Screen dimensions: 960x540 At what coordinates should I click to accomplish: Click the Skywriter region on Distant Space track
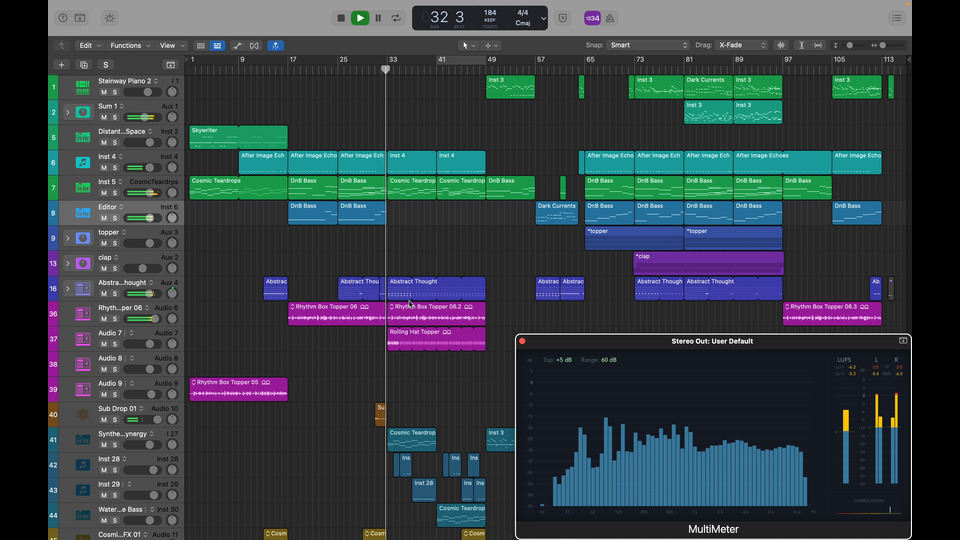(x=214, y=137)
